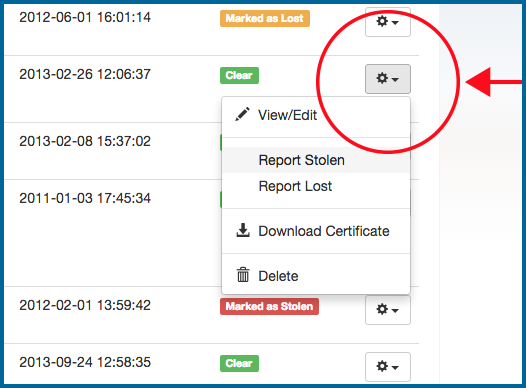This screenshot has width=526, height=388.
Task: Select date text 2013-09-24 12:58:35
Action: pyautogui.click(x=85, y=363)
